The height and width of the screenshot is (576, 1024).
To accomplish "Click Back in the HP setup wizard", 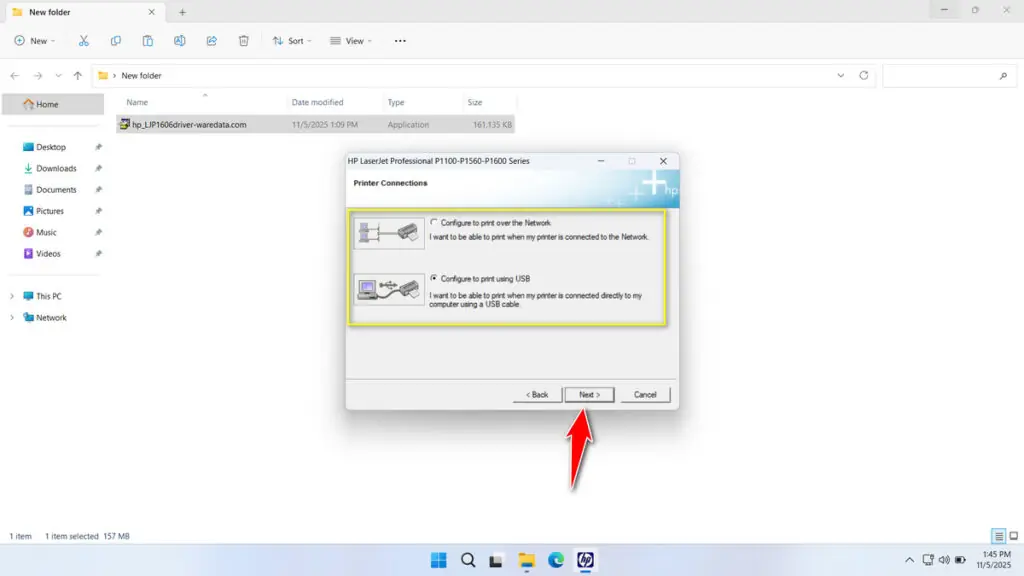I will pos(537,394).
